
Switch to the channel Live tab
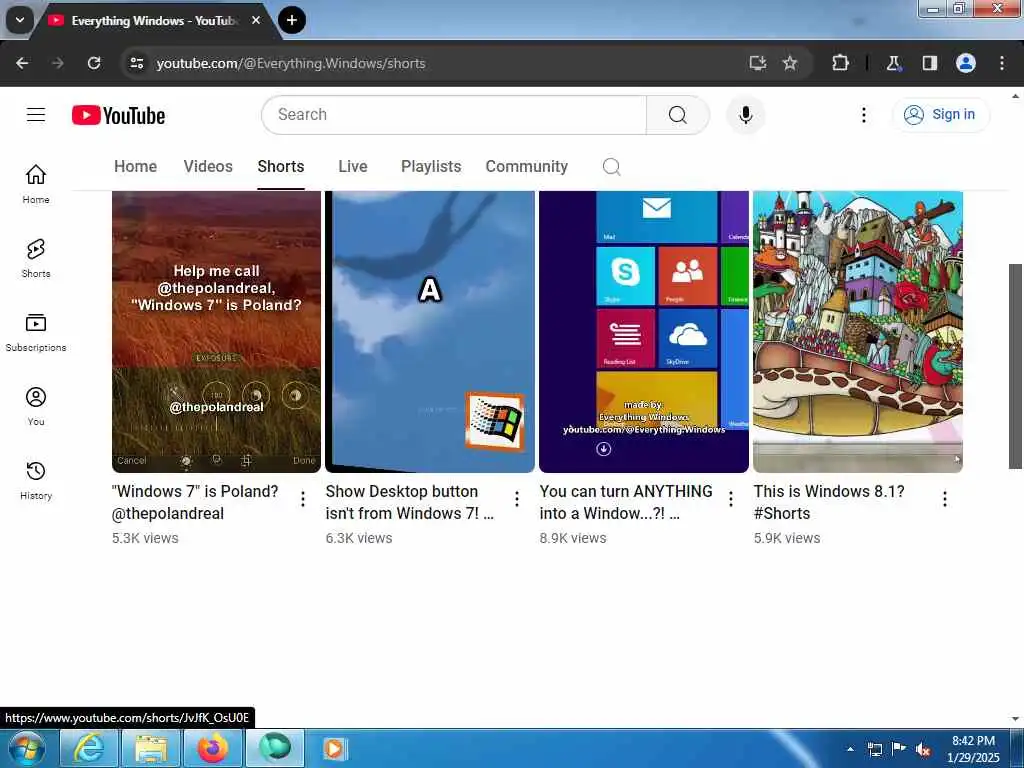(x=353, y=167)
